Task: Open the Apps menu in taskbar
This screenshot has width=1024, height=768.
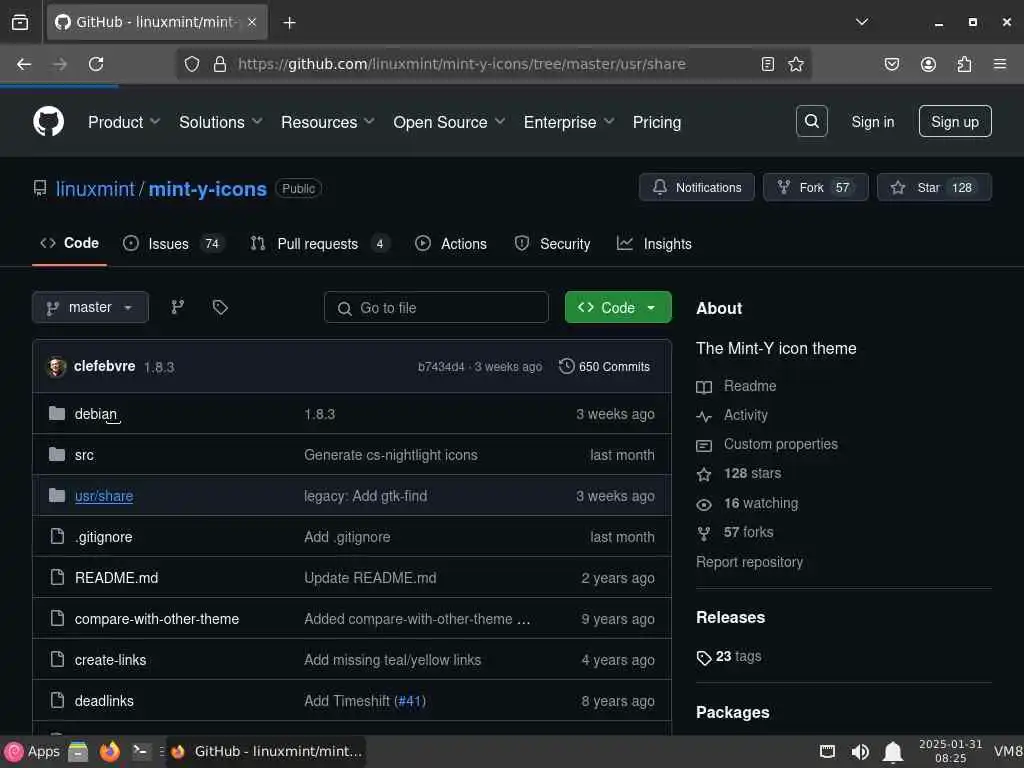Action: pyautogui.click(x=31, y=752)
